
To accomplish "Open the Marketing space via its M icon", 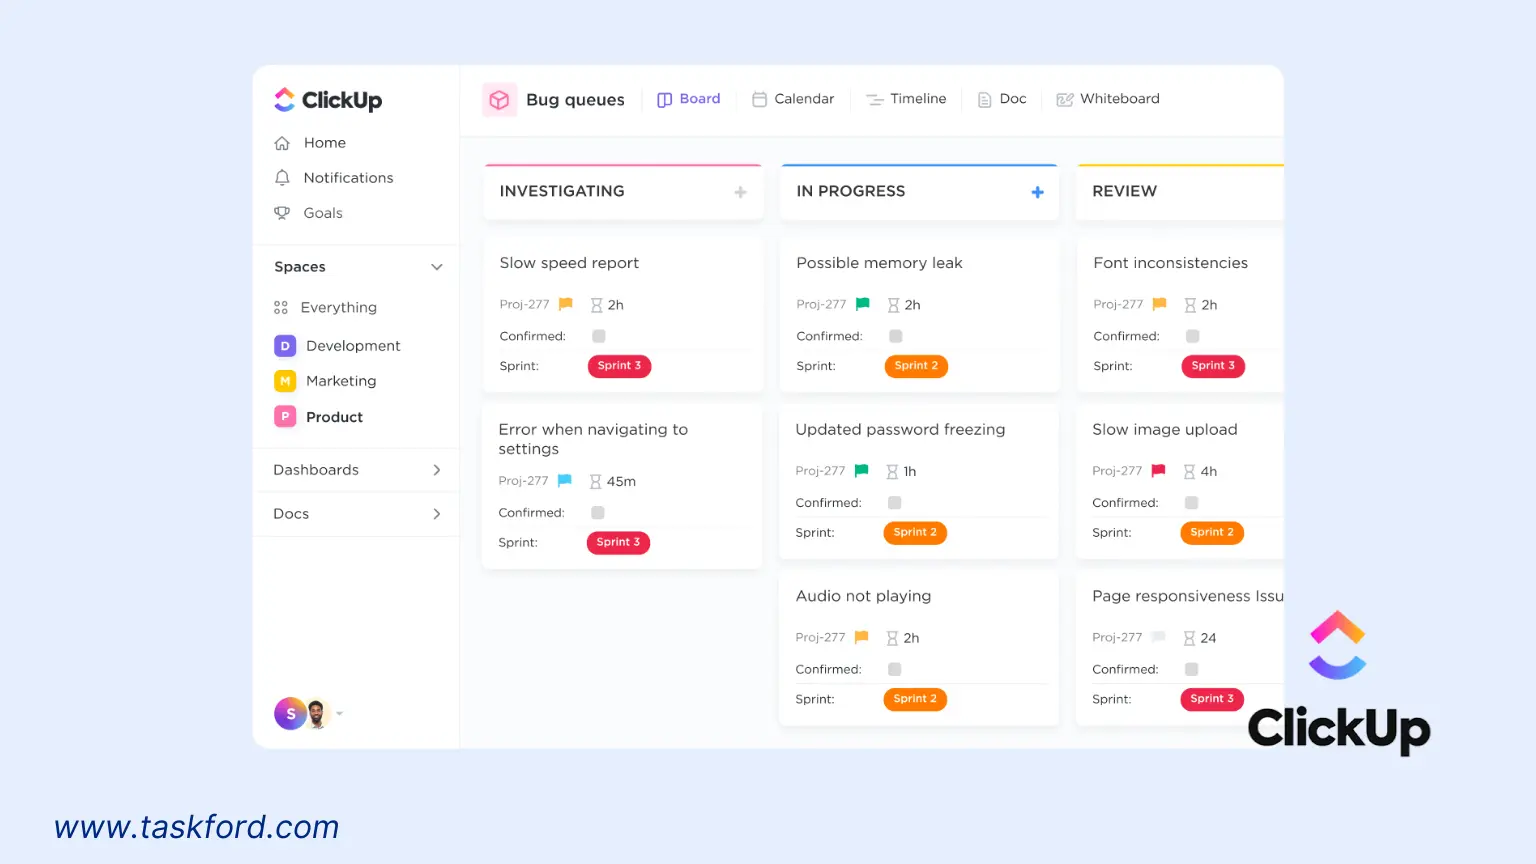I will click(285, 381).
